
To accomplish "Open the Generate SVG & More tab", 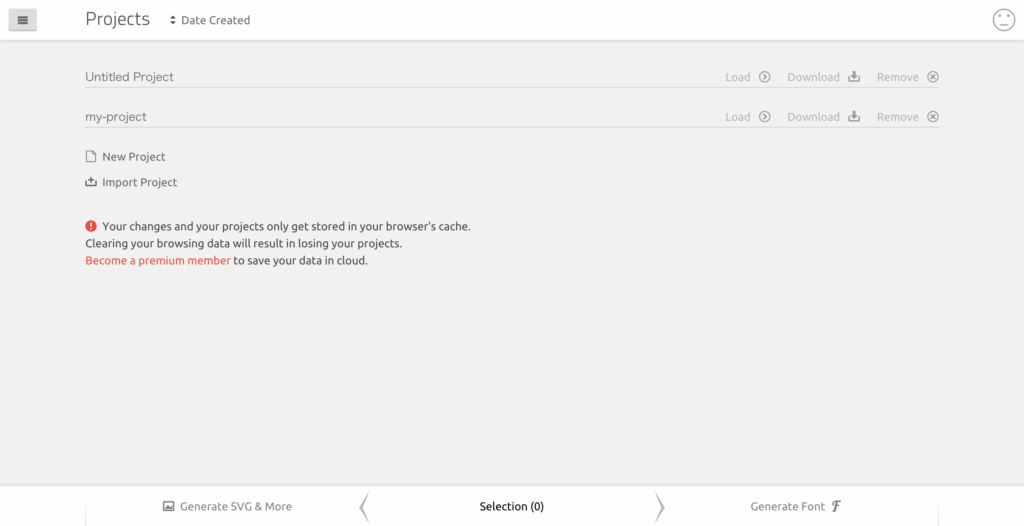I will [x=227, y=507].
